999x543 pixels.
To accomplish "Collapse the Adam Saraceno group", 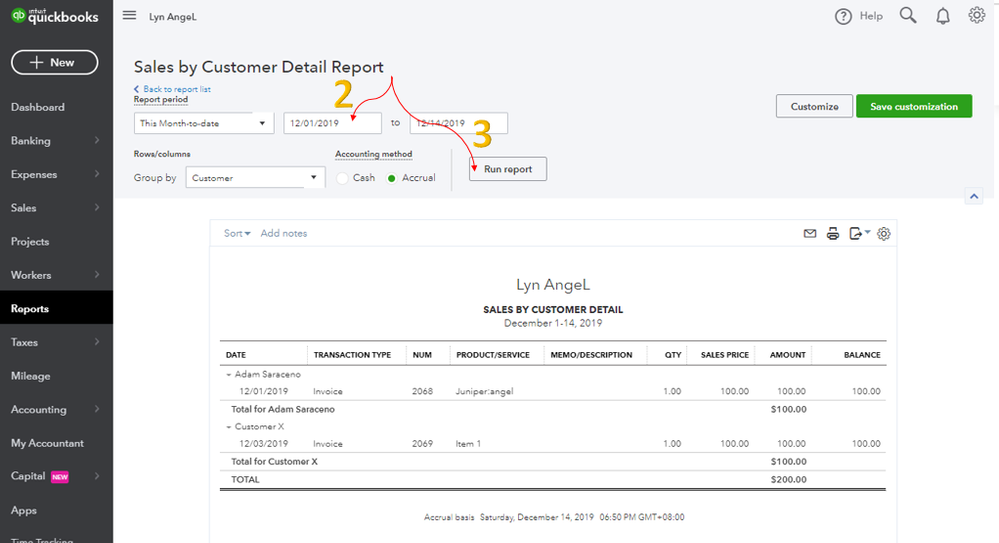I will [229, 375].
